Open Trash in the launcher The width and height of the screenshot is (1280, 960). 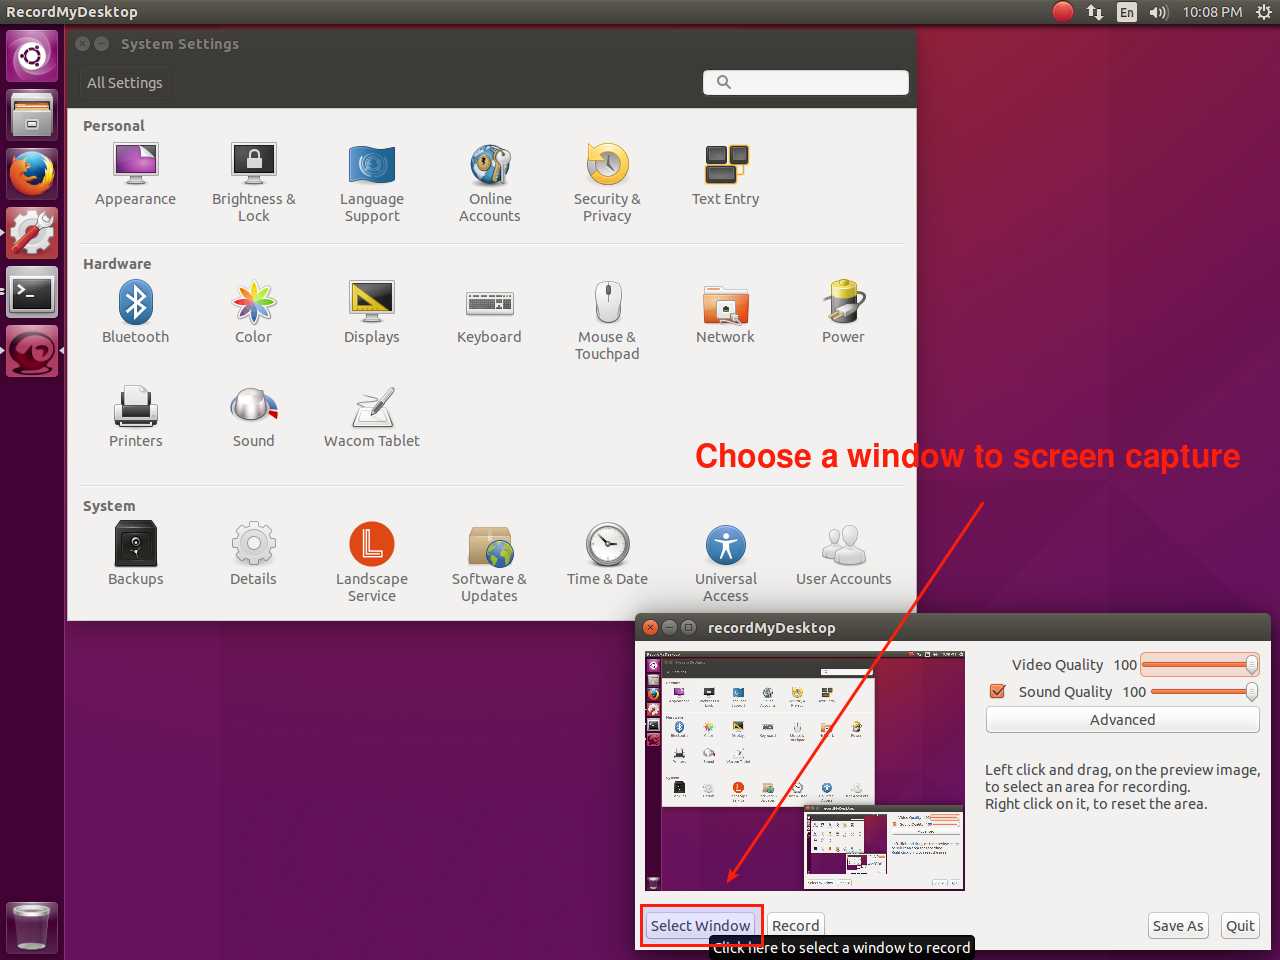[x=32, y=927]
